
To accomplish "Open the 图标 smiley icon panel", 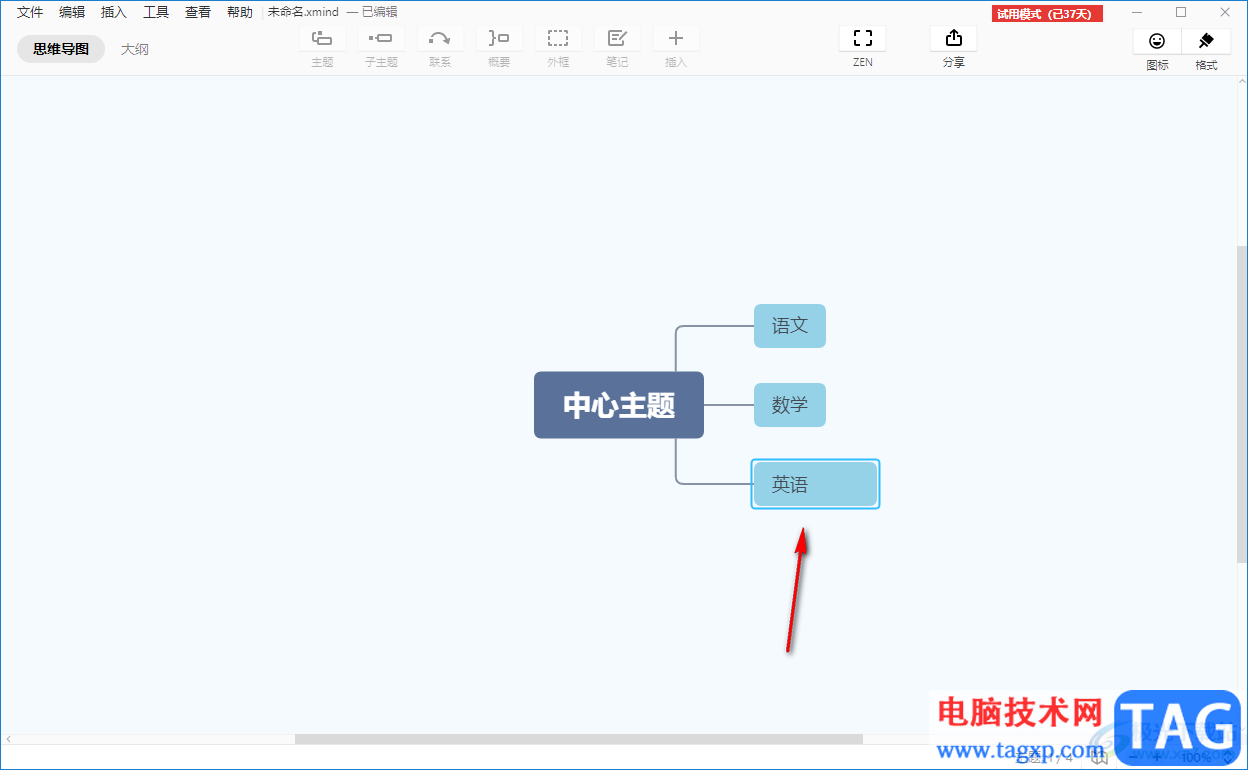I will [1157, 41].
